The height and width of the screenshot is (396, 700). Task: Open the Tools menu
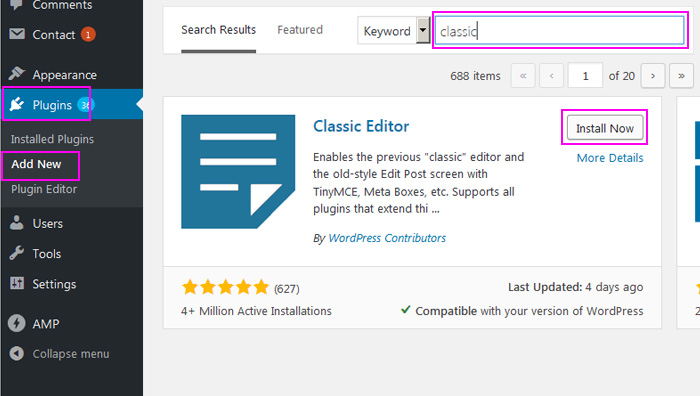pos(46,254)
